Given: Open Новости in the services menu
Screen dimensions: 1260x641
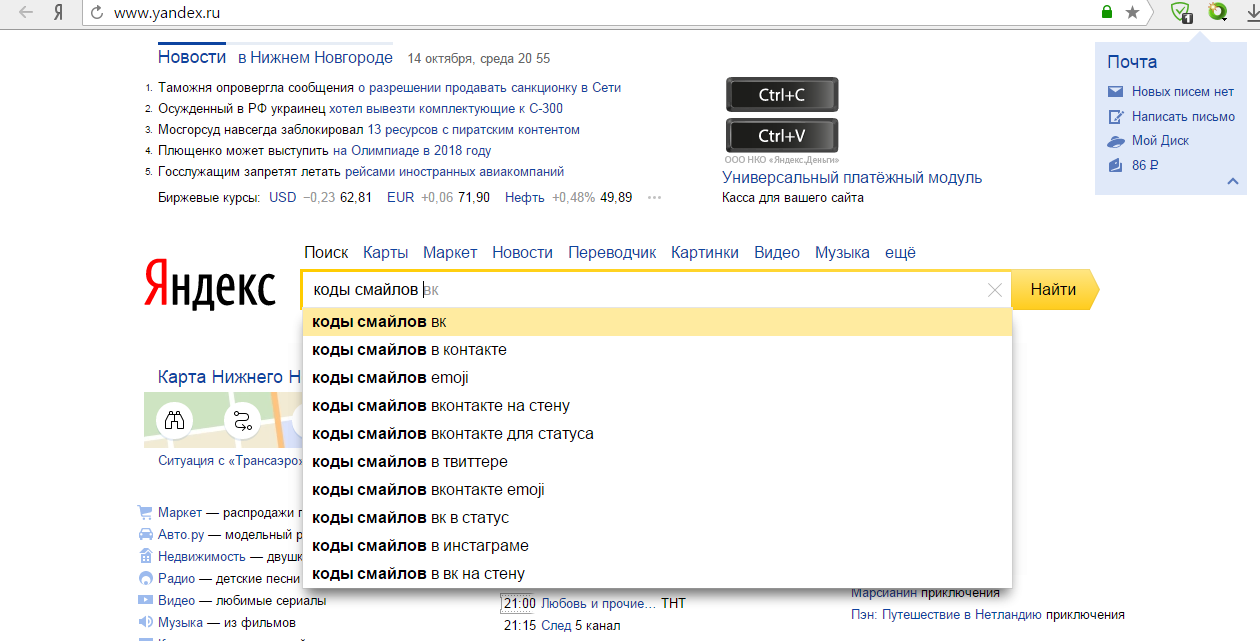Looking at the screenshot, I should pyautogui.click(x=522, y=252).
